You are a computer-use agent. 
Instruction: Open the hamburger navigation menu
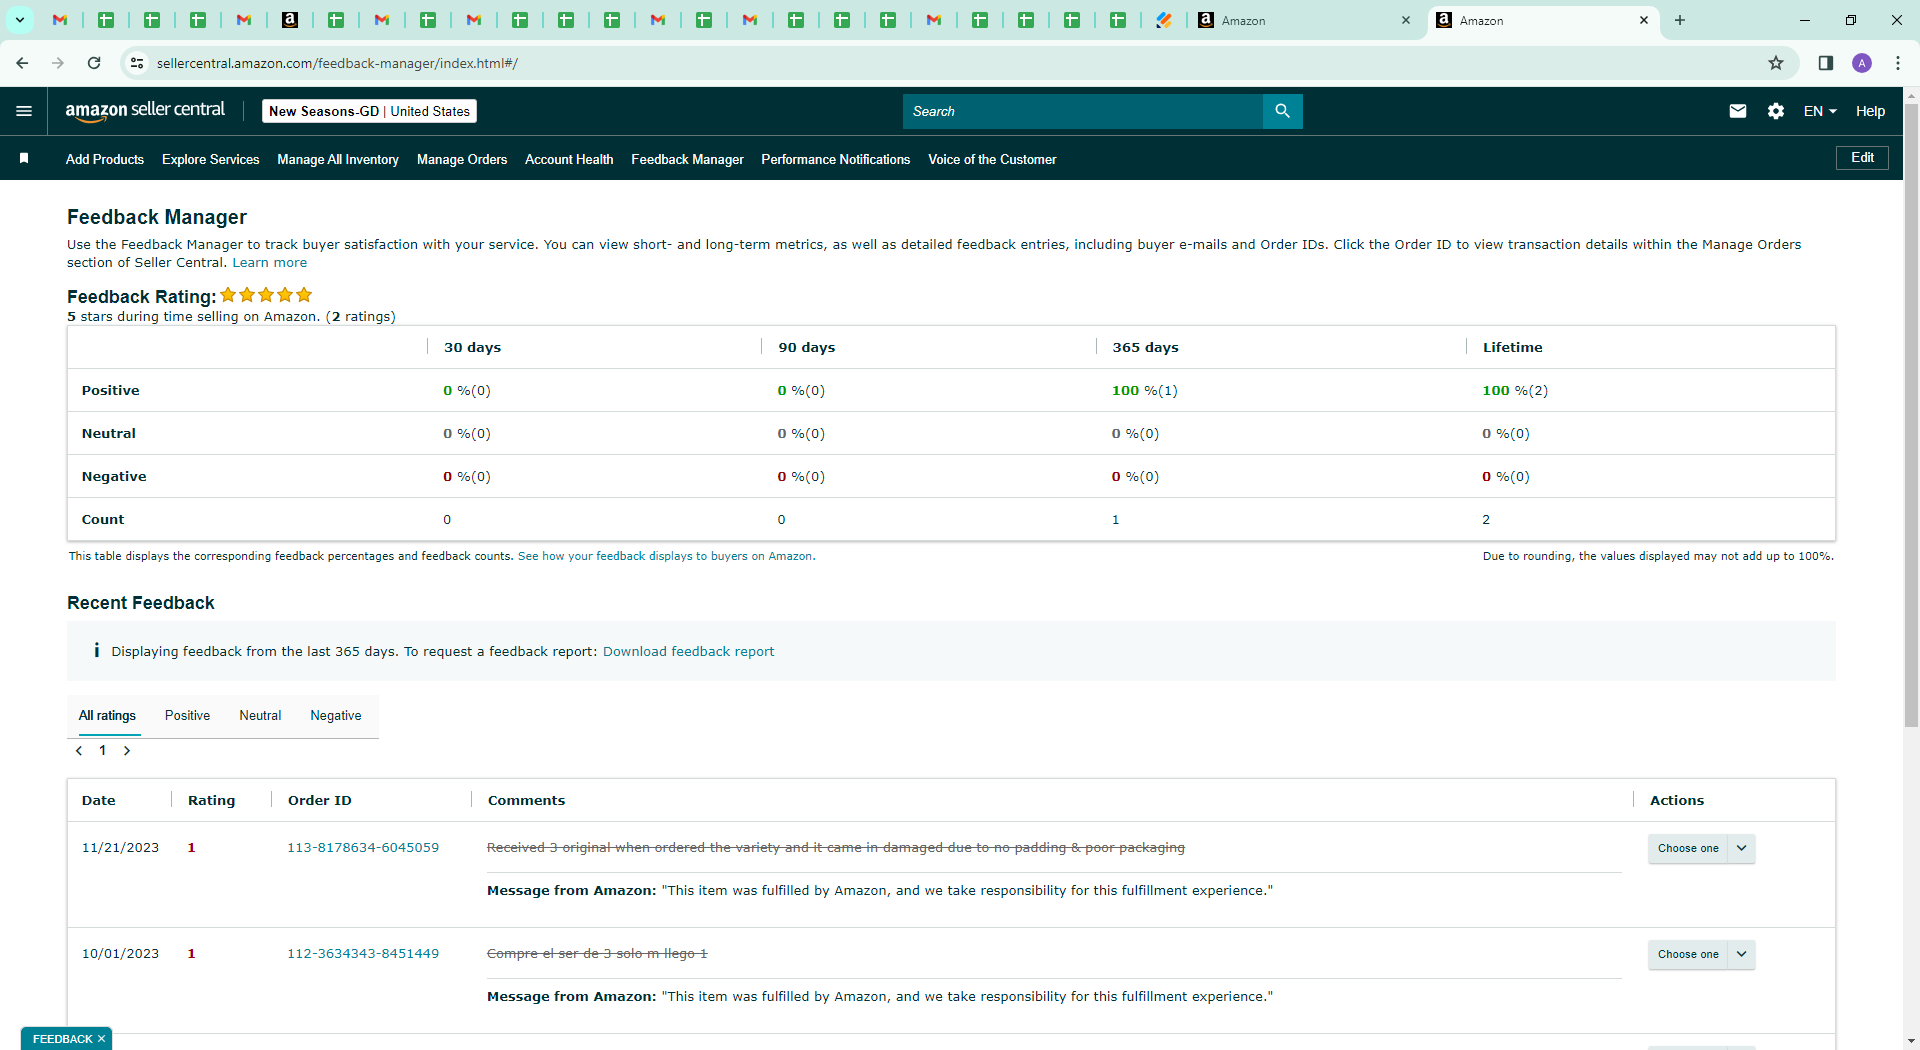[24, 111]
